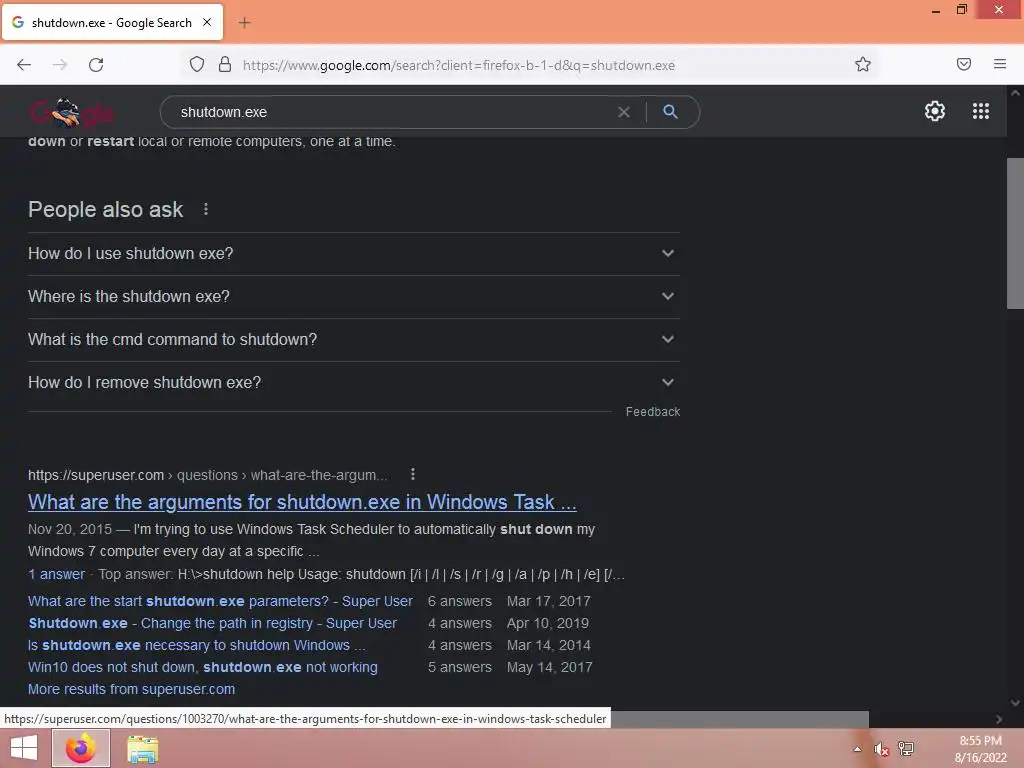Click the network tray icon

pyautogui.click(x=906, y=748)
